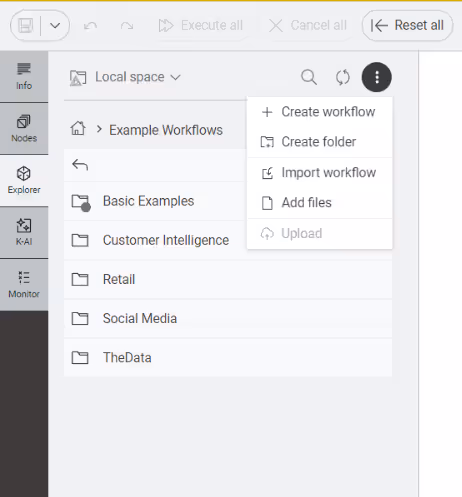Image resolution: width=462 pixels, height=497 pixels.
Task: Click the Example Workflows breadcrumb
Action: click(166, 130)
